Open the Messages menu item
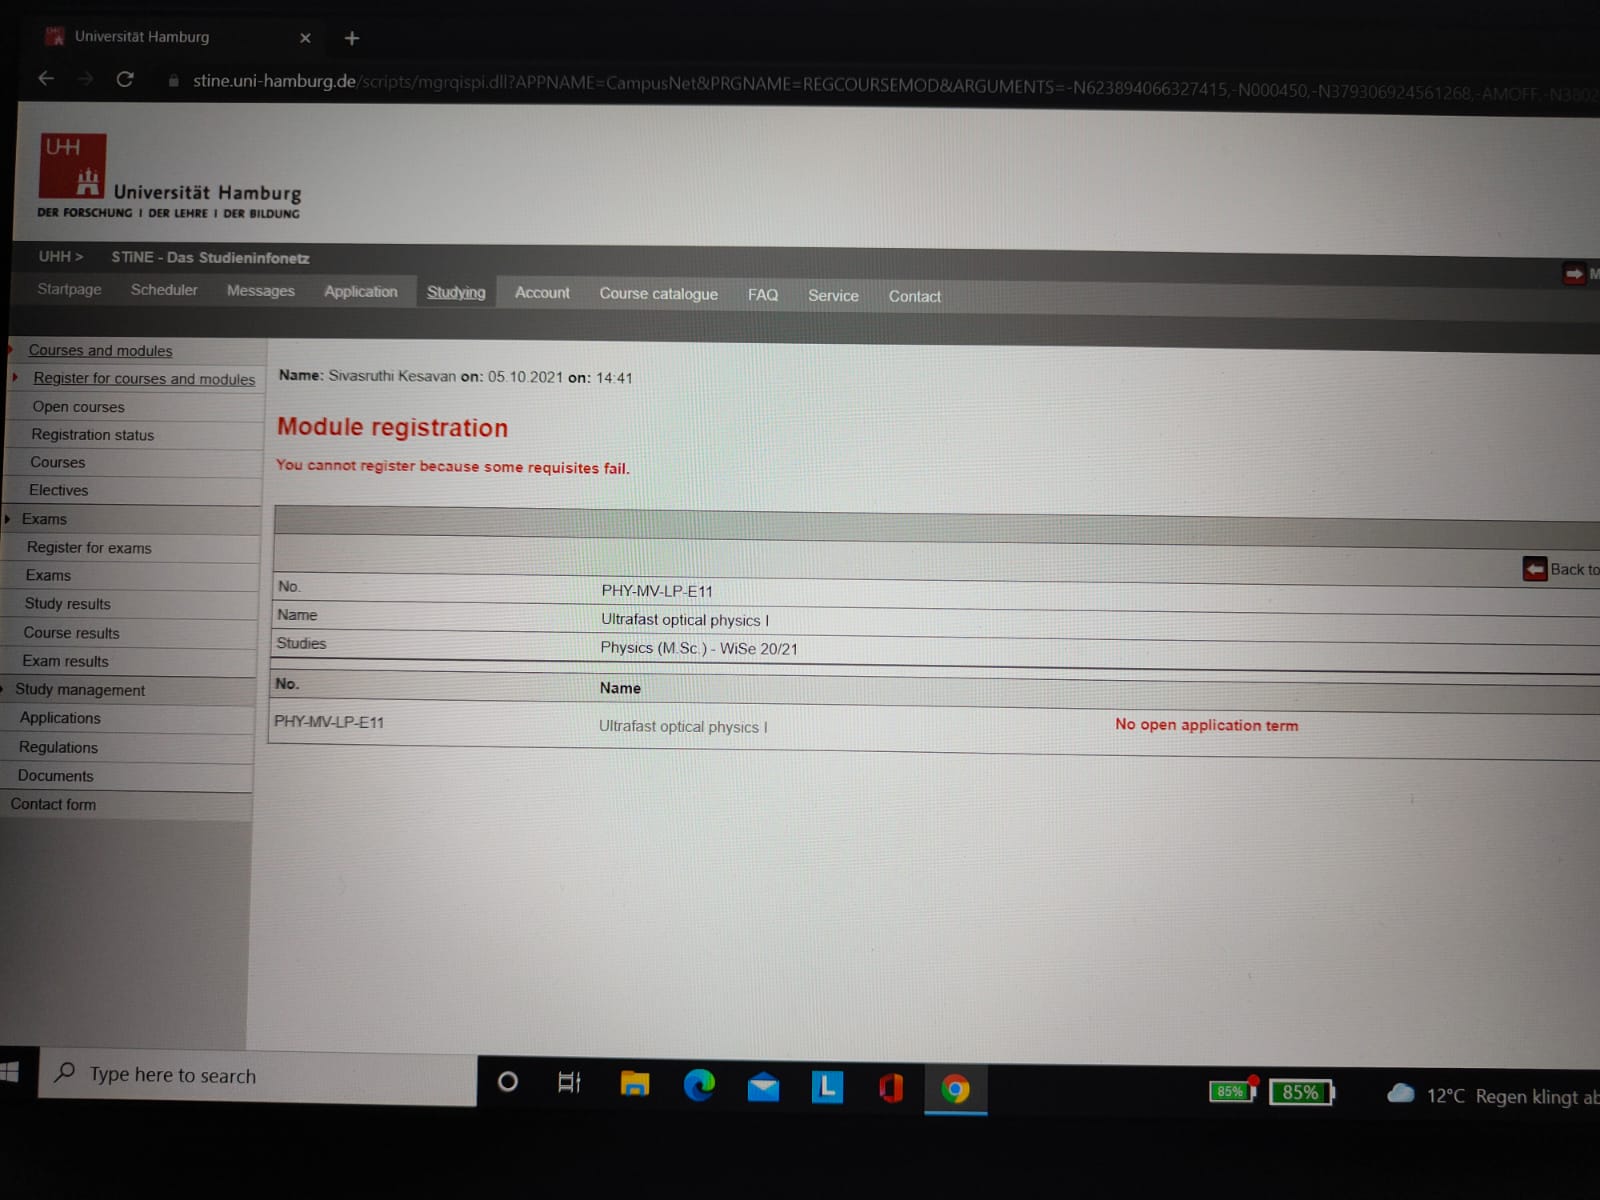The width and height of the screenshot is (1600, 1200). (x=260, y=290)
